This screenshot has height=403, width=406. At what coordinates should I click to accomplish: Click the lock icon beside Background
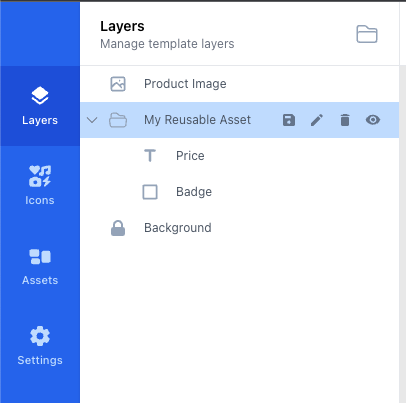click(118, 228)
